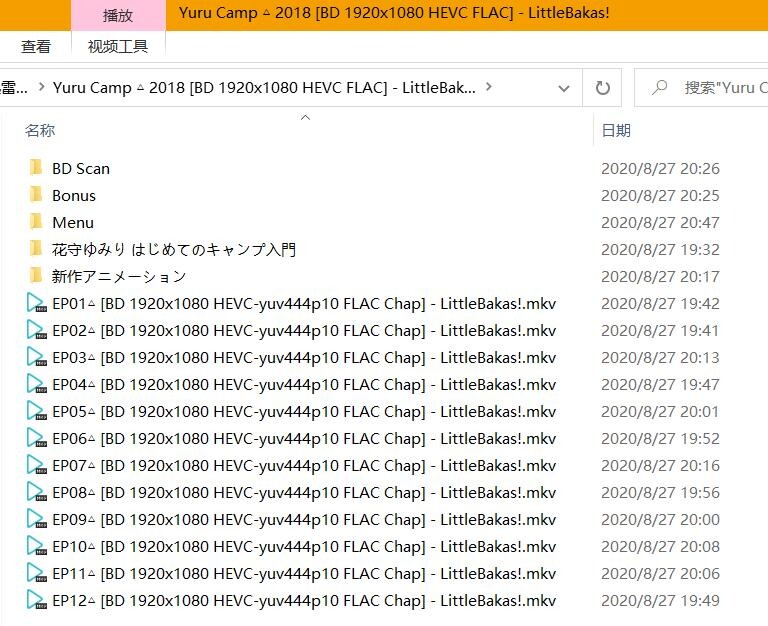
Task: Select the Menu folder icon
Action: click(36, 222)
